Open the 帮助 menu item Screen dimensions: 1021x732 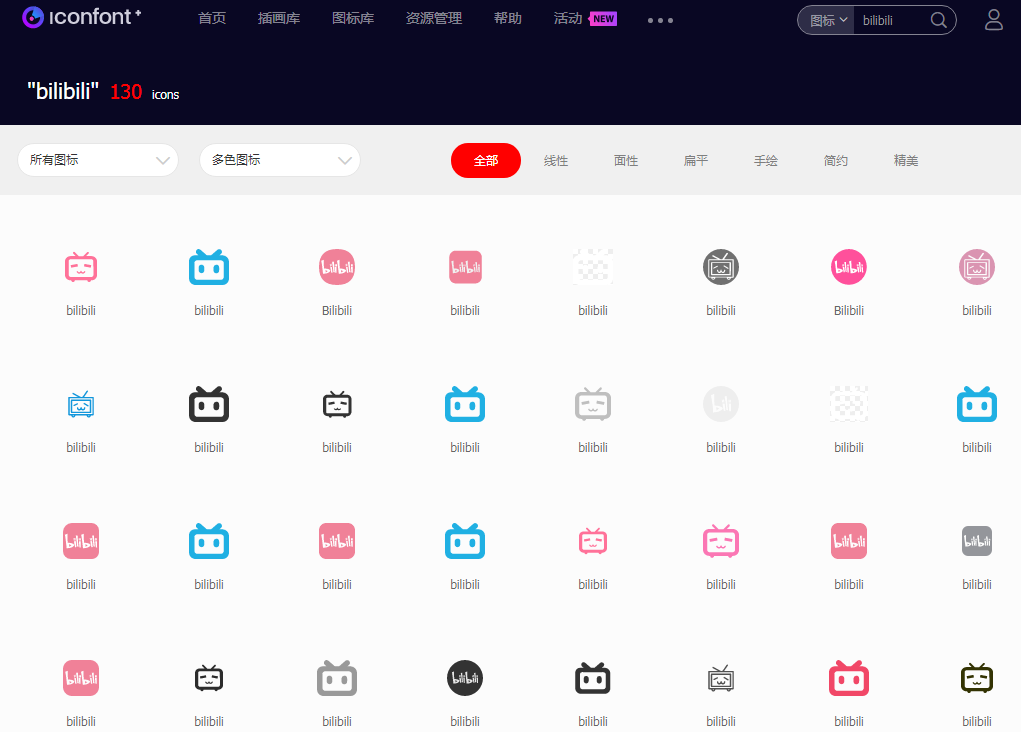point(508,18)
